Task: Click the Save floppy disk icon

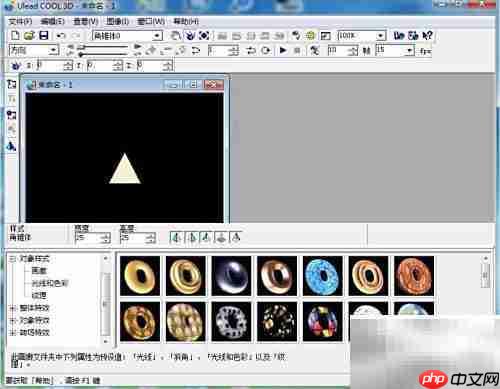Action: tap(44, 35)
